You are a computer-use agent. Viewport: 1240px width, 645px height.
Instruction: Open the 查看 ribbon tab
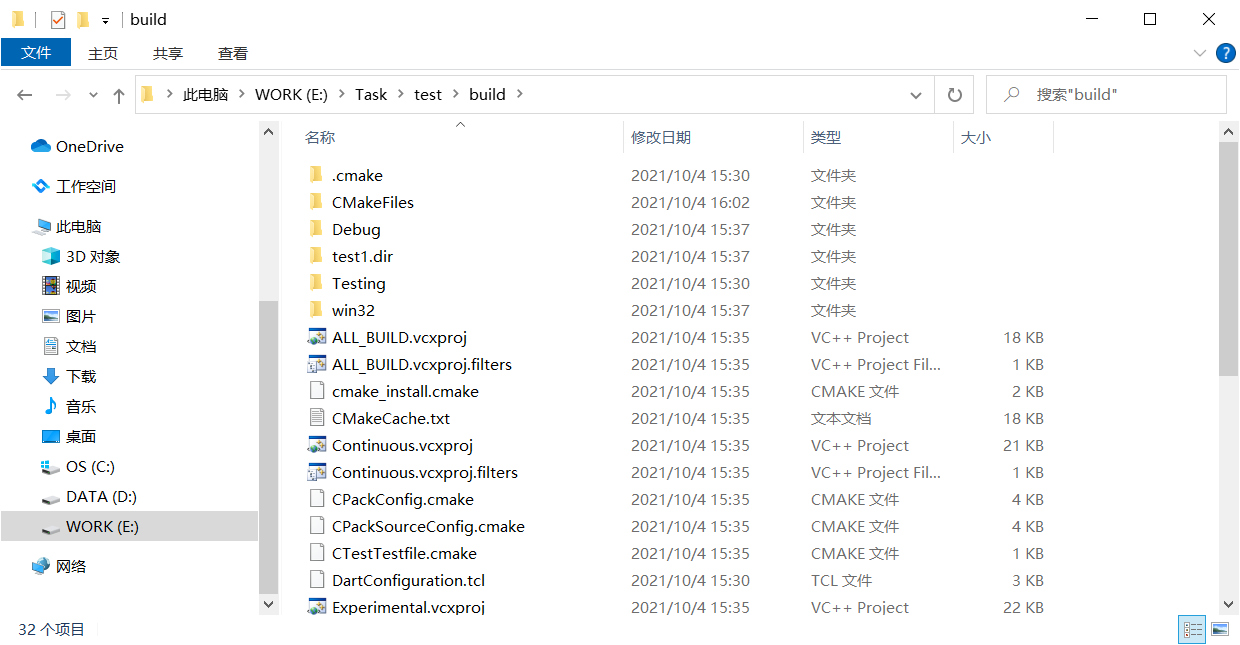coord(232,53)
